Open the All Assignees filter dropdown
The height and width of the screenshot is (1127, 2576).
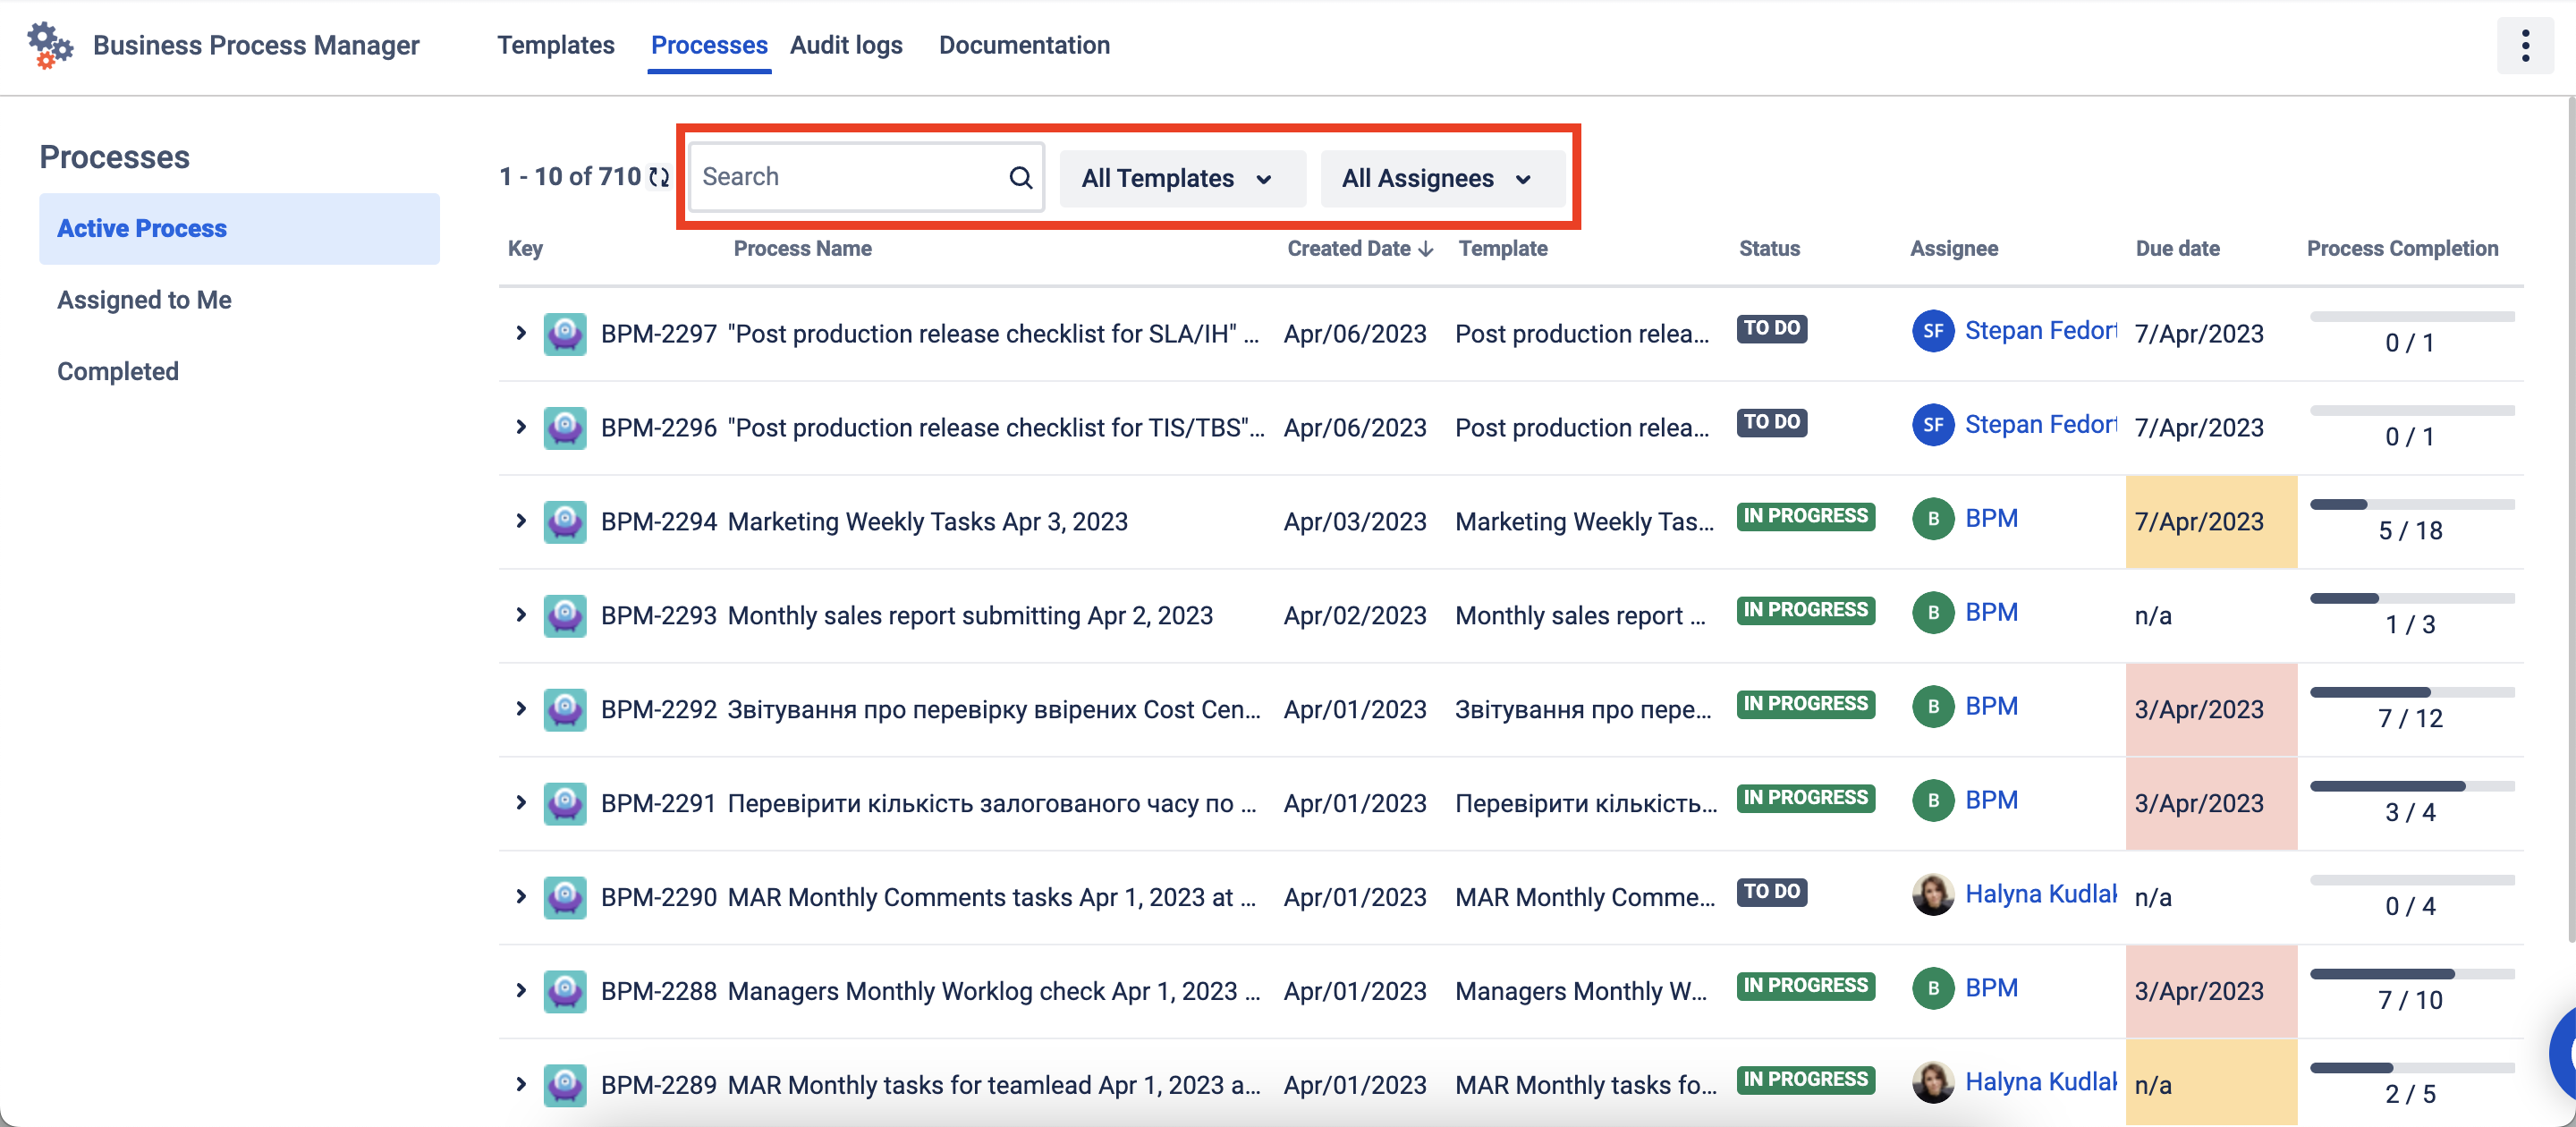1440,178
